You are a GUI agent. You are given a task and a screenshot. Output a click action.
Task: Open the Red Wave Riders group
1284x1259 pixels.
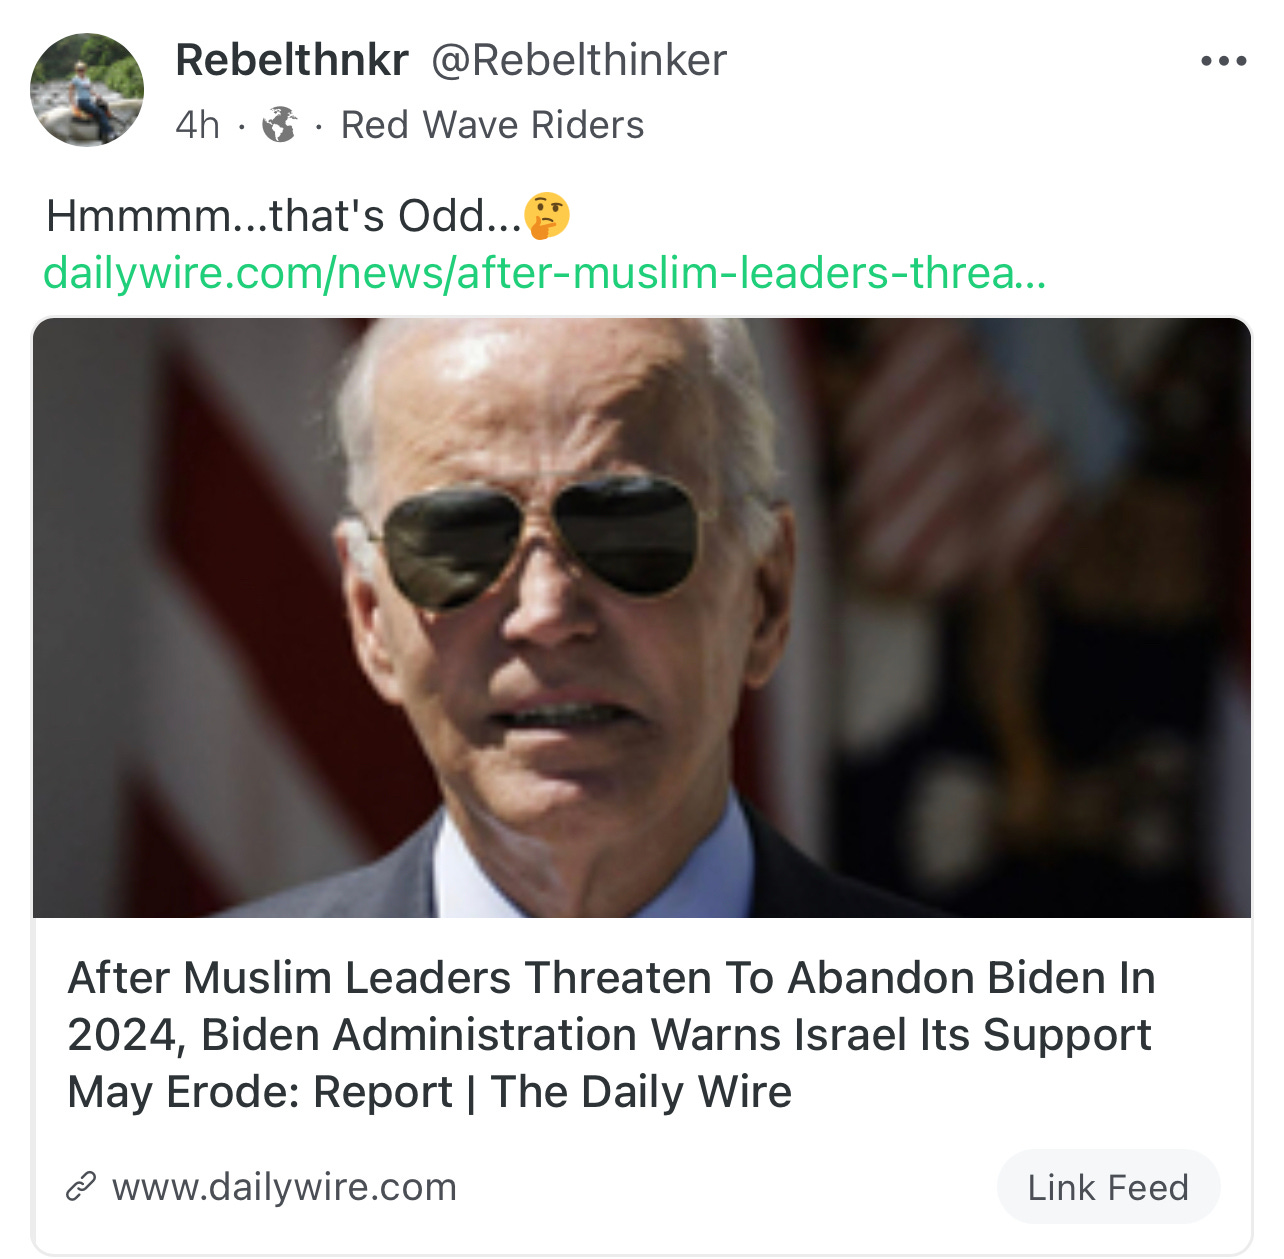coord(492,125)
